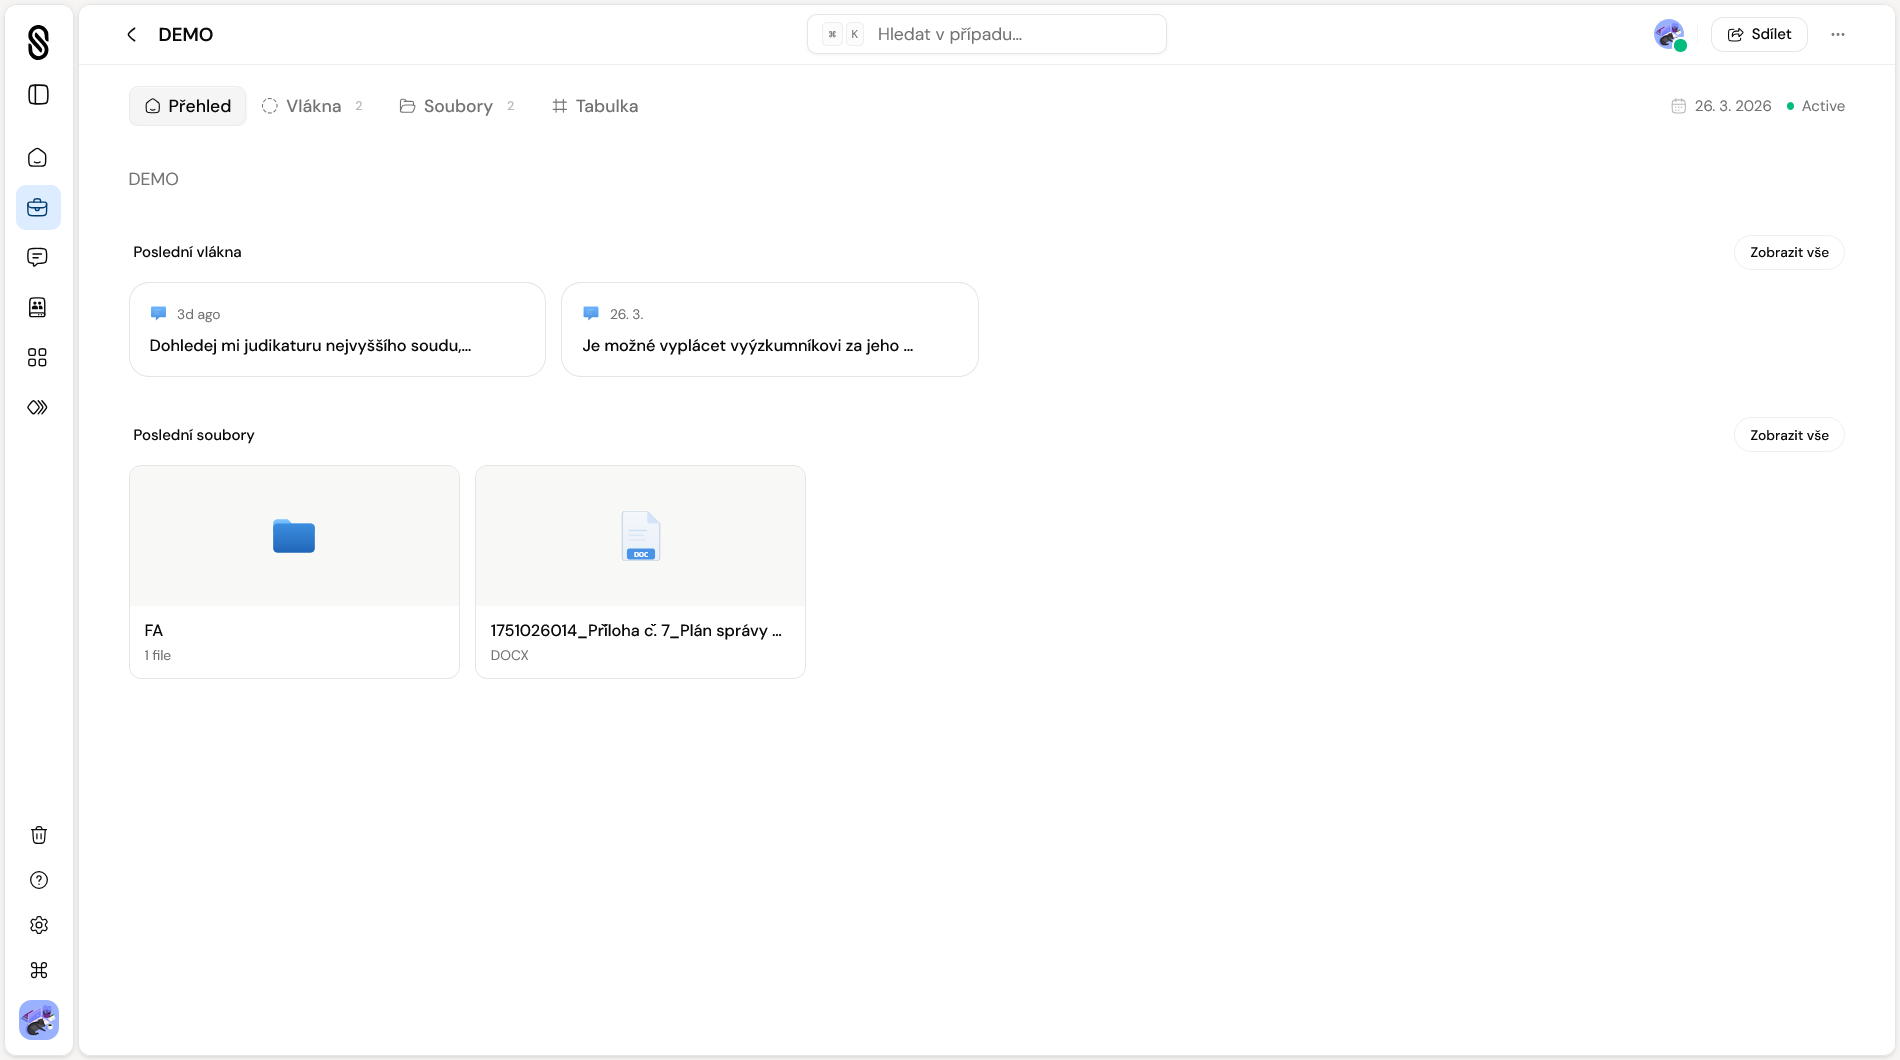The width and height of the screenshot is (1900, 1060).
Task: Collapse the sidebar using the panel icon
Action: 38,94
